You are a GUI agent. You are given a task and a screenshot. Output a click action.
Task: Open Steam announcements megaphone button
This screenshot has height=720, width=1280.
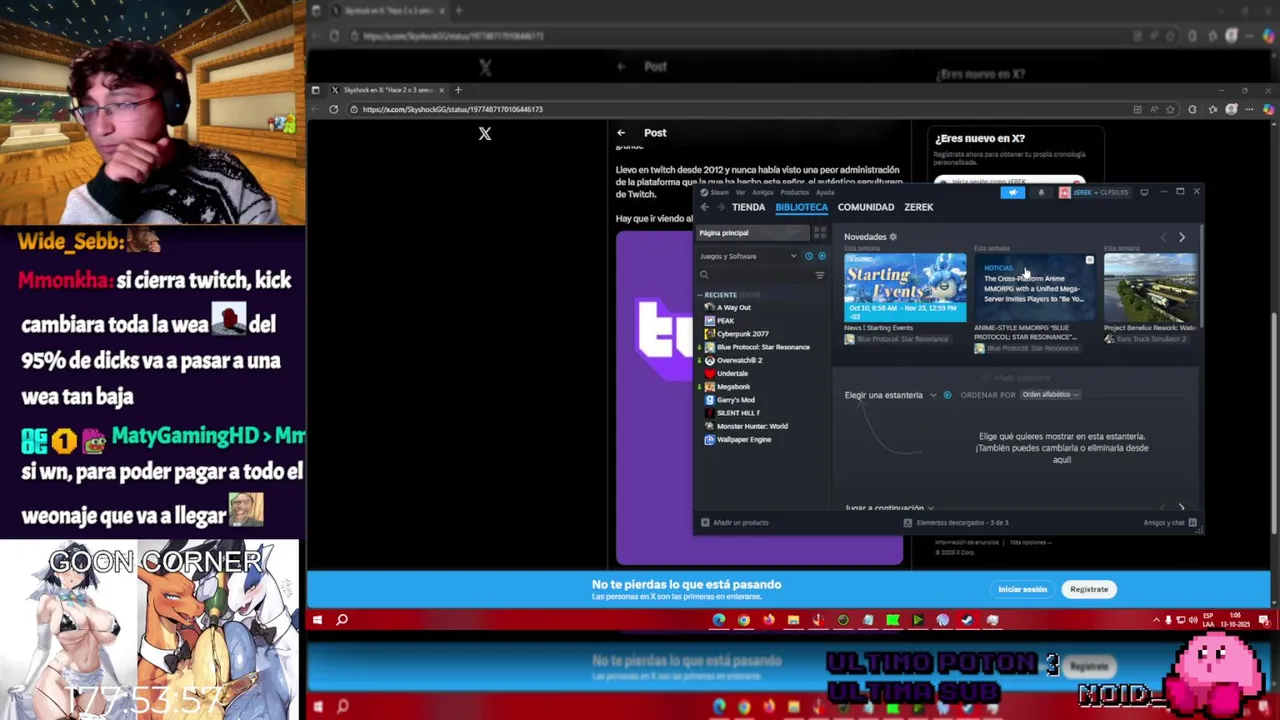pos(1012,192)
